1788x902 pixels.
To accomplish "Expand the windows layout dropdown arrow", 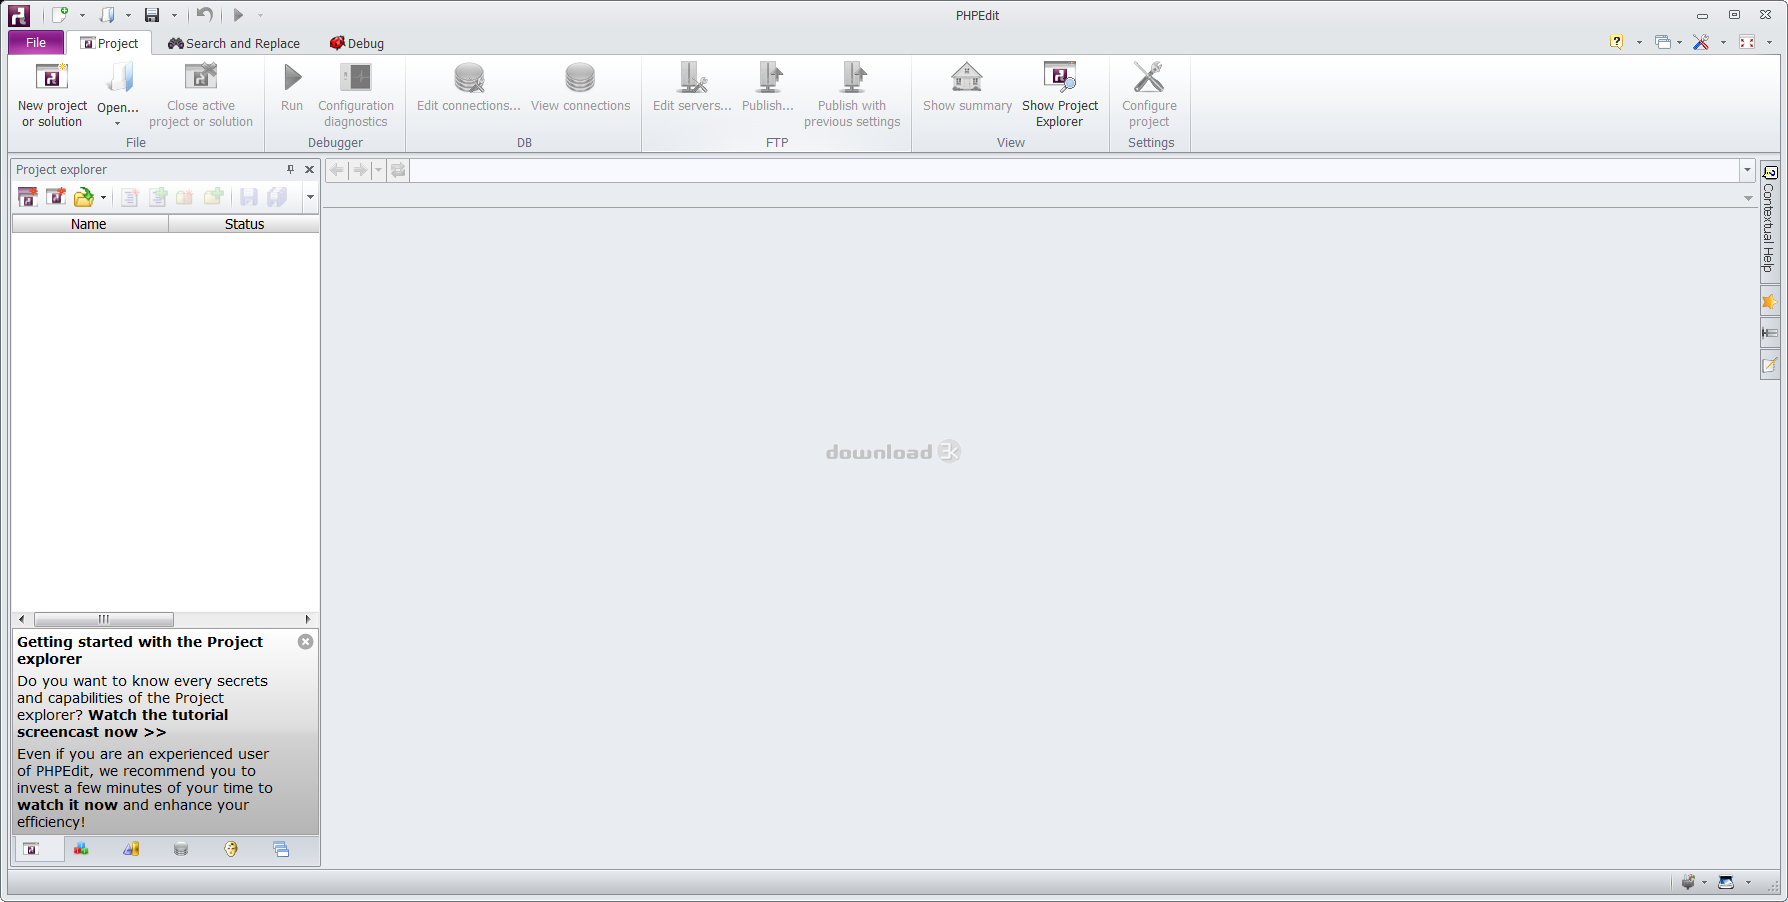I will click(1679, 42).
